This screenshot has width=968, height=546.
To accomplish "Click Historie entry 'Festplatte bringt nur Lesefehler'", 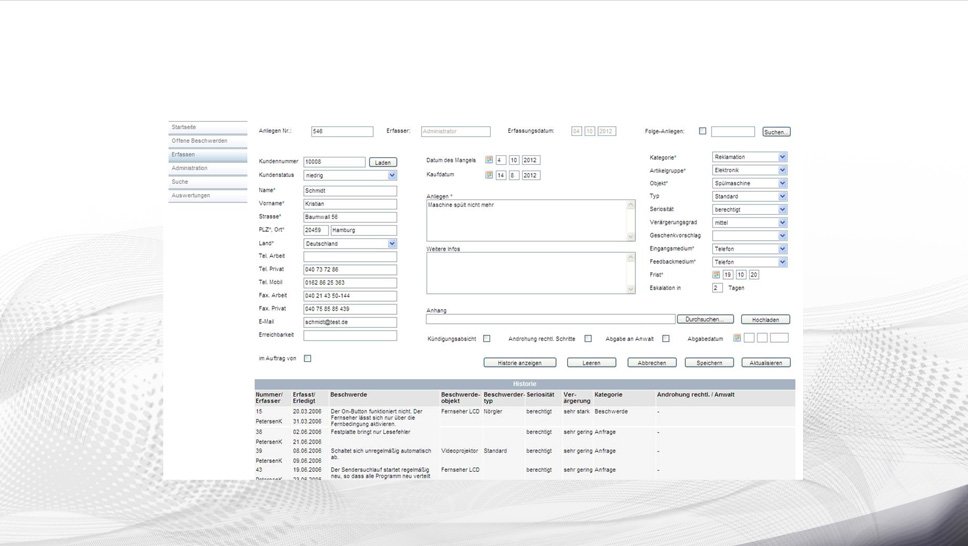I will point(370,432).
